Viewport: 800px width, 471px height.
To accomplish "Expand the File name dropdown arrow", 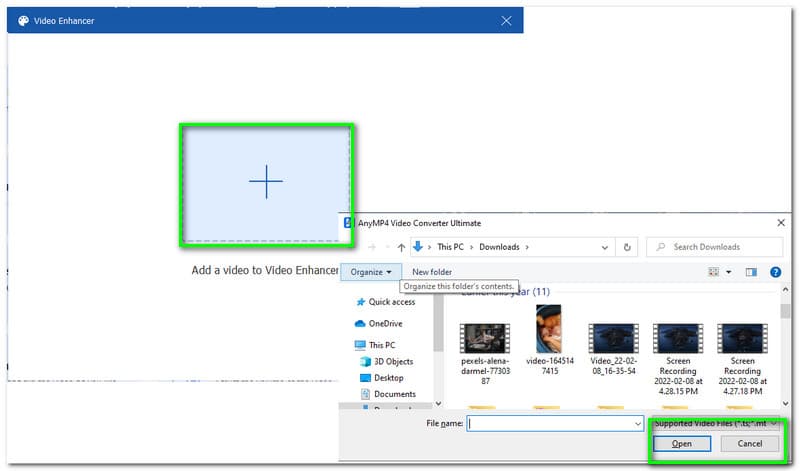I will point(638,424).
